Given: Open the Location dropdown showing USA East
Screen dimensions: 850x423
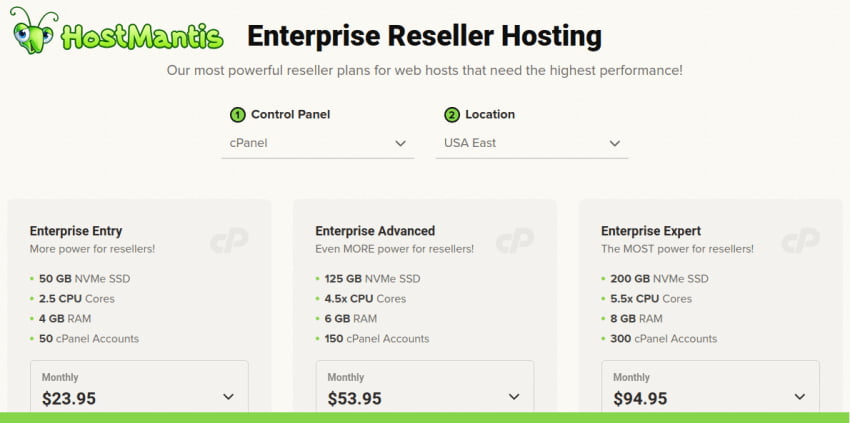Looking at the screenshot, I should [532, 144].
